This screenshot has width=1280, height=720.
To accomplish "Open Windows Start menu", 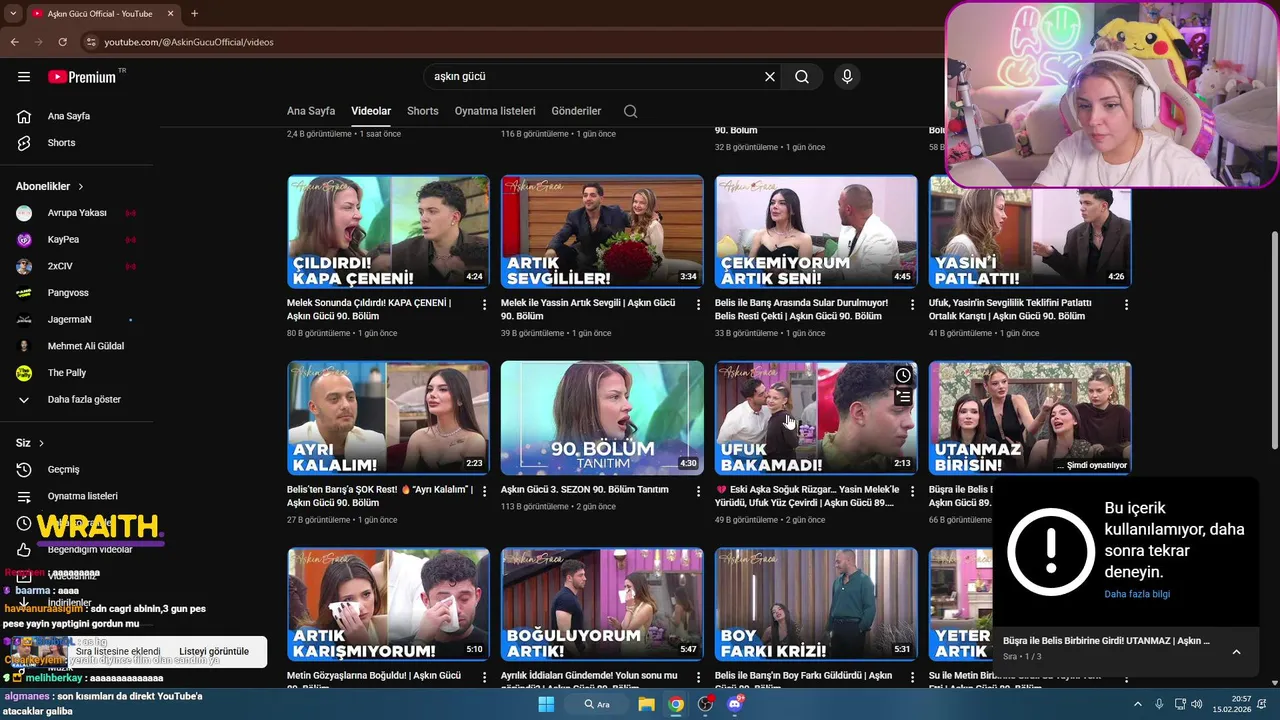I will click(546, 704).
